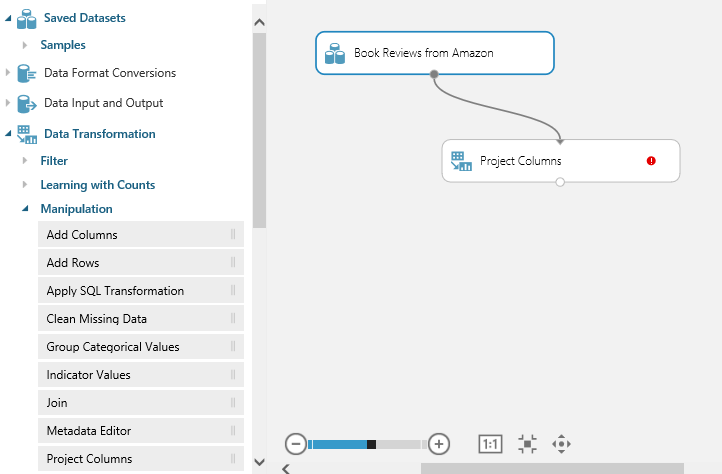
Task: Zoom in with the plus button
Action: [x=439, y=444]
